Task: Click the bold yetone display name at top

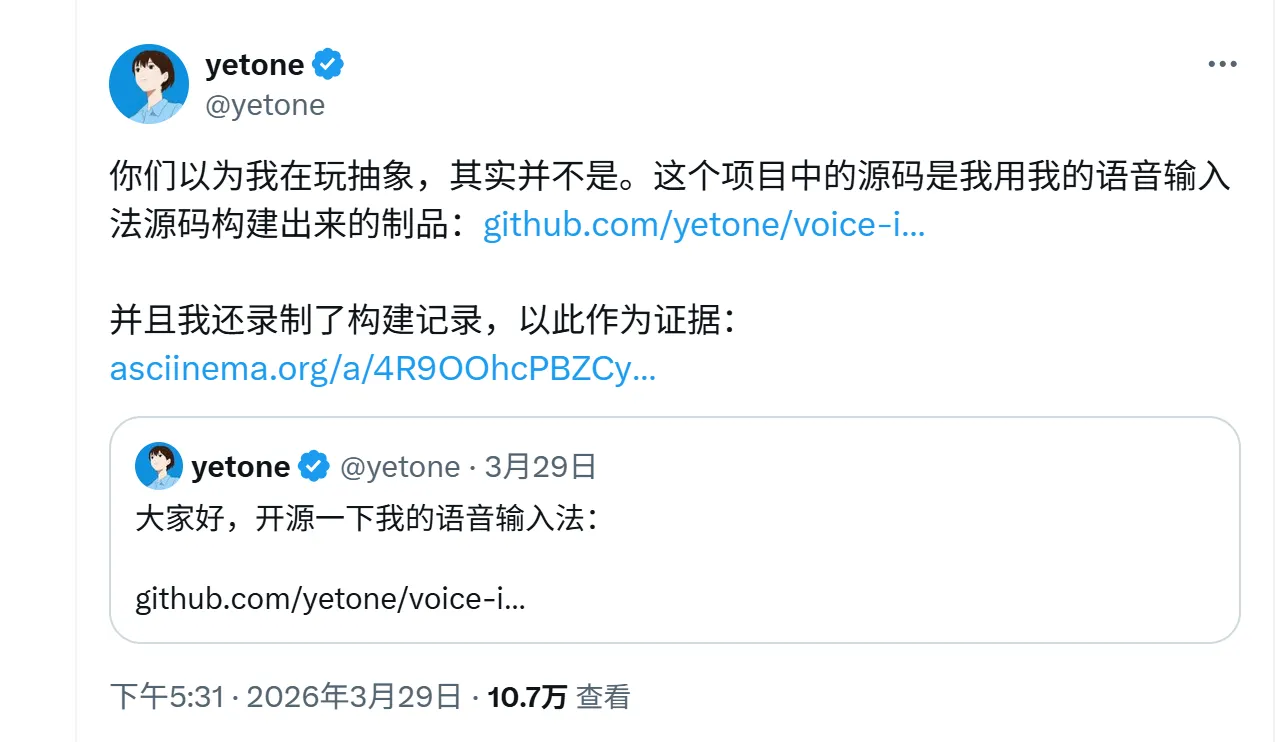Action: click(254, 65)
